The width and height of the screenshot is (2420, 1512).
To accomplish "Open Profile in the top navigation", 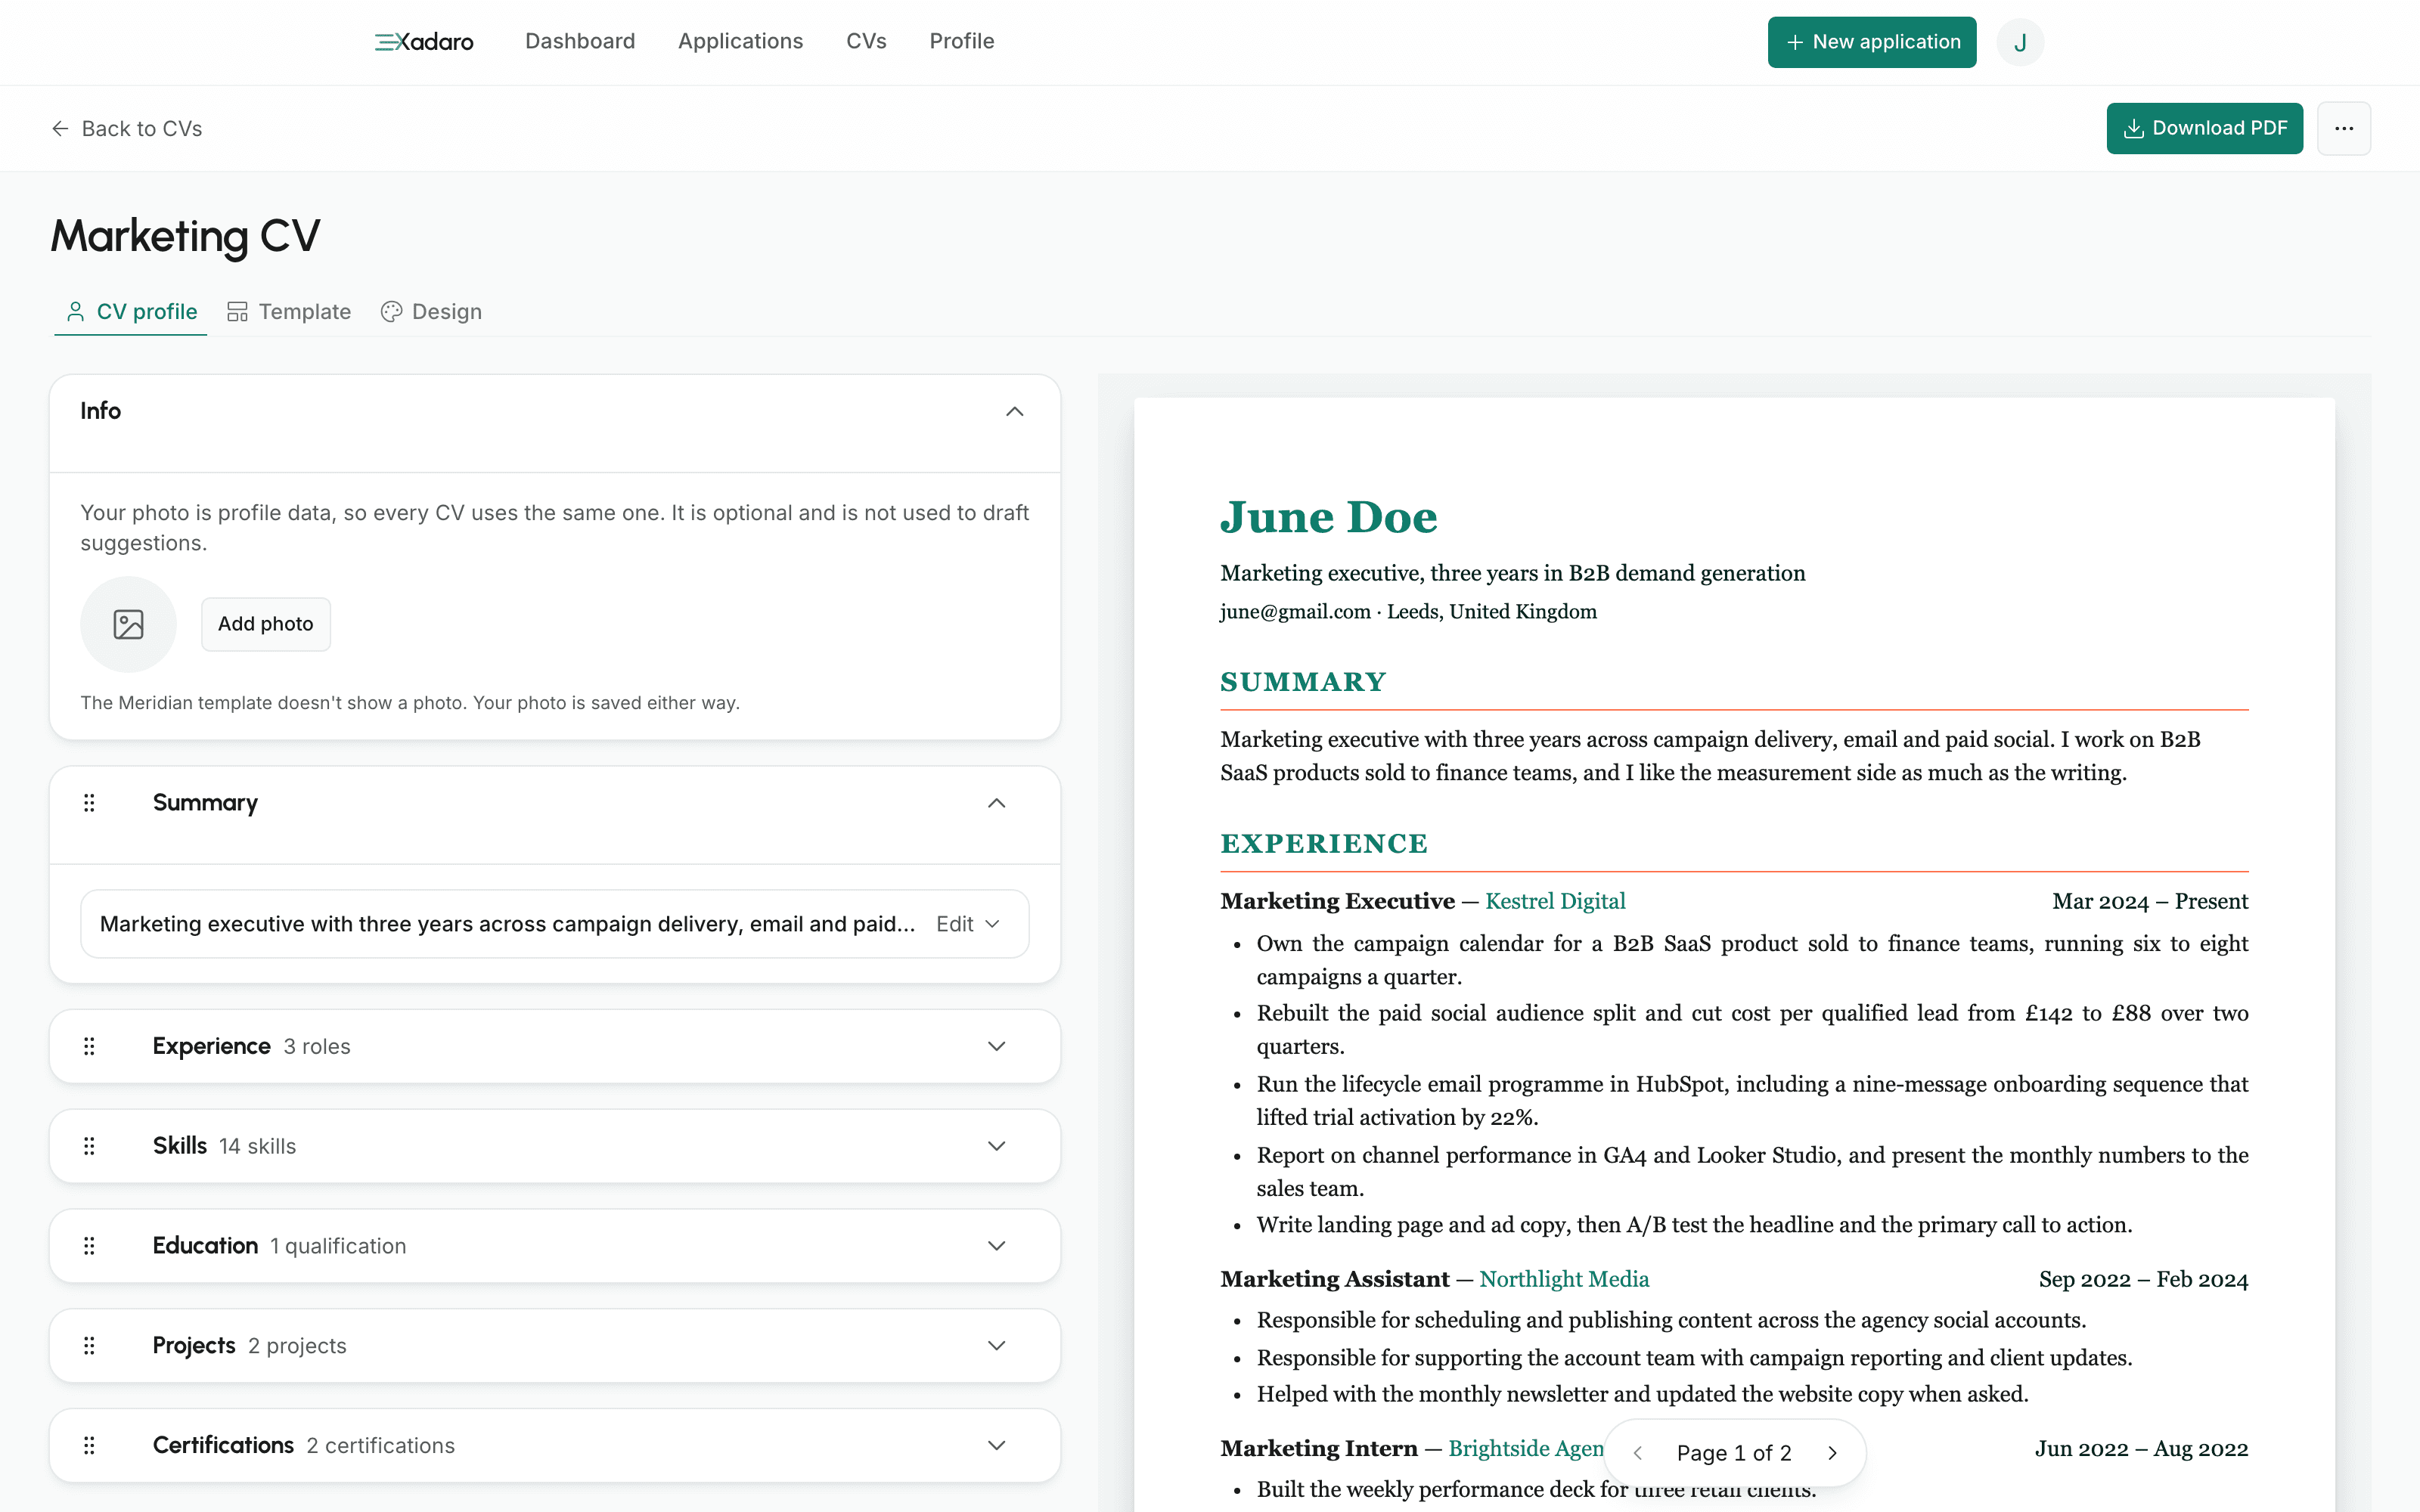I will [x=961, y=41].
